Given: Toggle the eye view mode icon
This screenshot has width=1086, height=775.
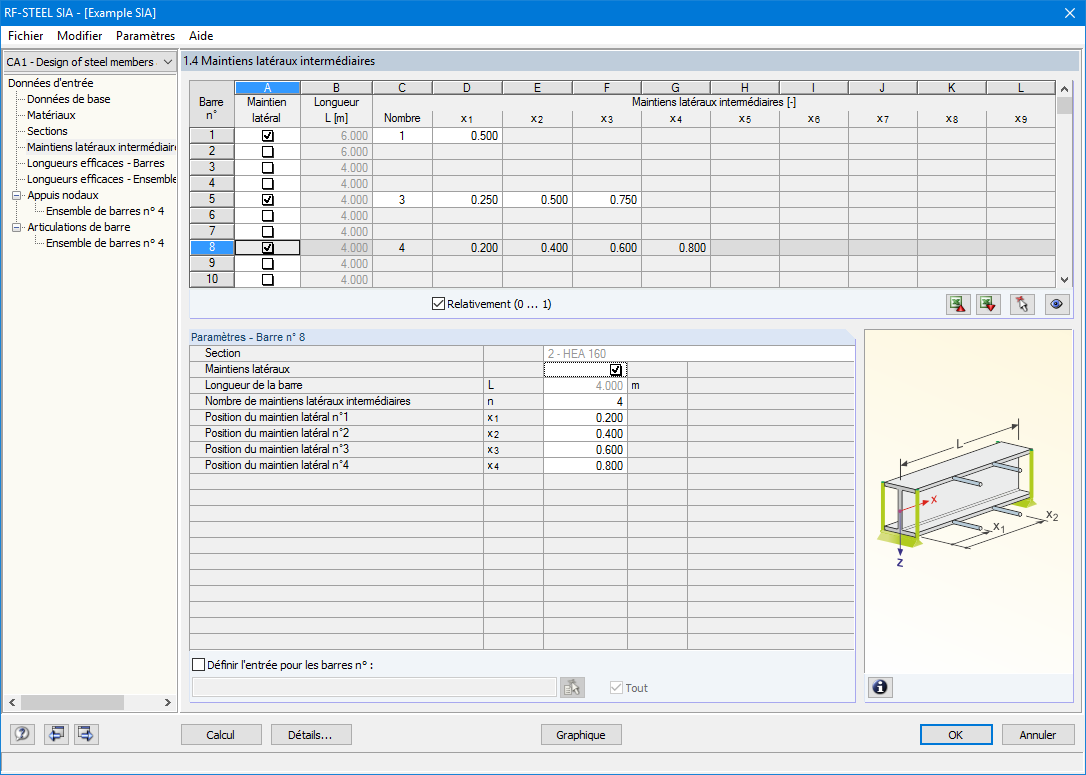Looking at the screenshot, I should [1057, 304].
